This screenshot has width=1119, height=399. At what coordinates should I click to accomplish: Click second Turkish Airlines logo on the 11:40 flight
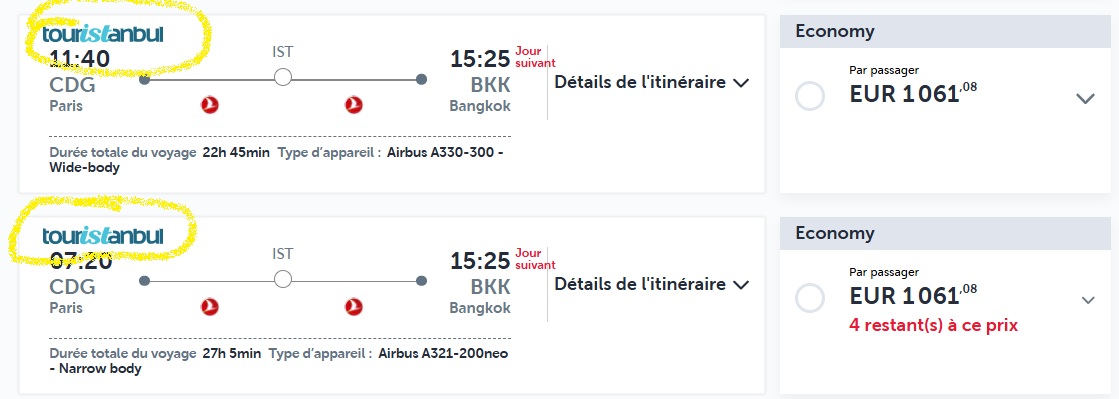tap(353, 106)
